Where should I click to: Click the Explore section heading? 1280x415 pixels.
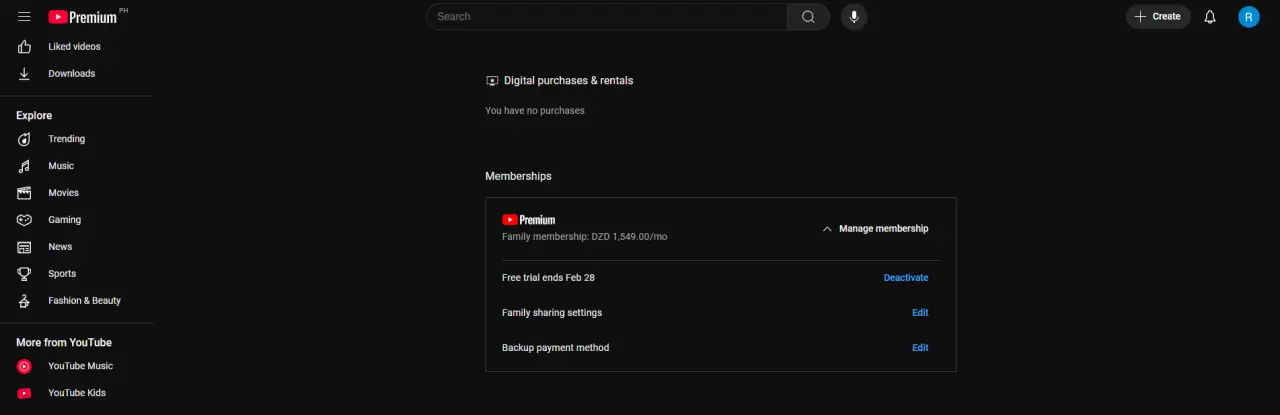pyautogui.click(x=34, y=116)
